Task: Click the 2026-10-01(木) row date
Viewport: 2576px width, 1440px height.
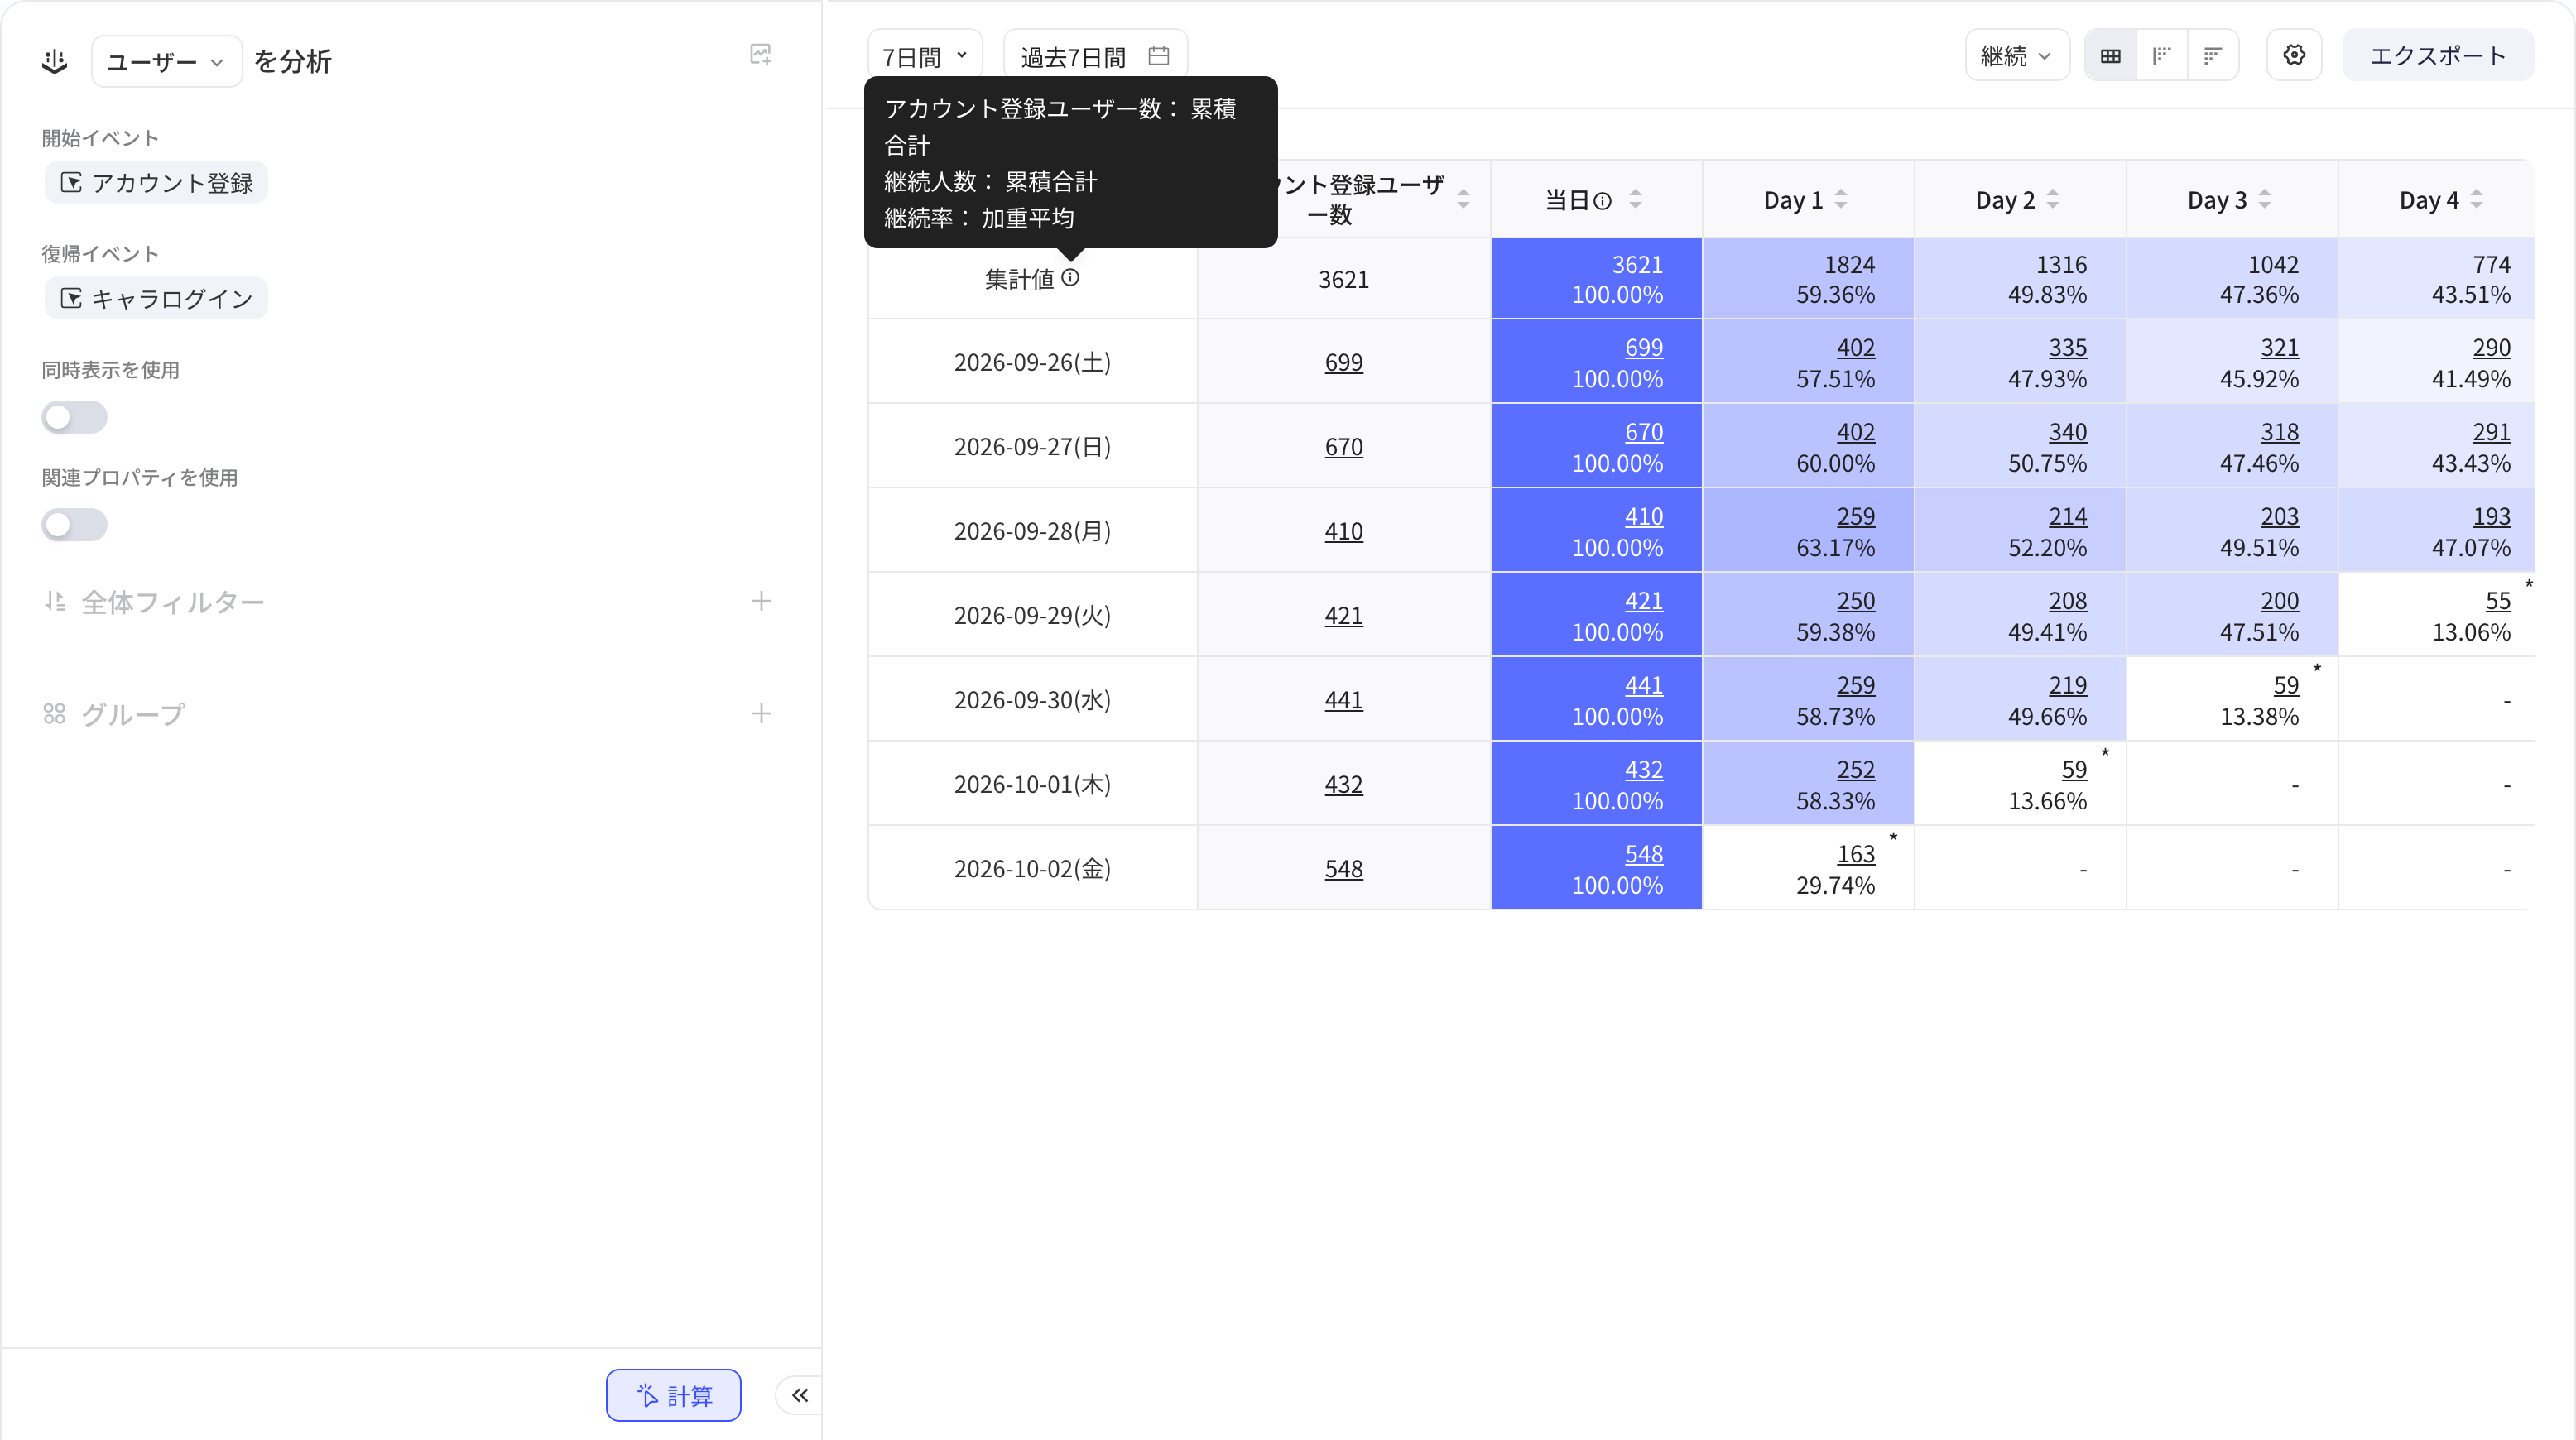Action: pos(1033,784)
